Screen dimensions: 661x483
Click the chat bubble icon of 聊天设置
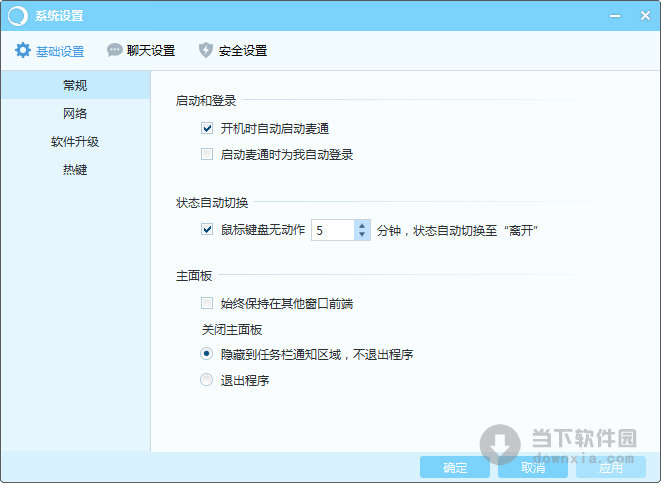pos(114,50)
